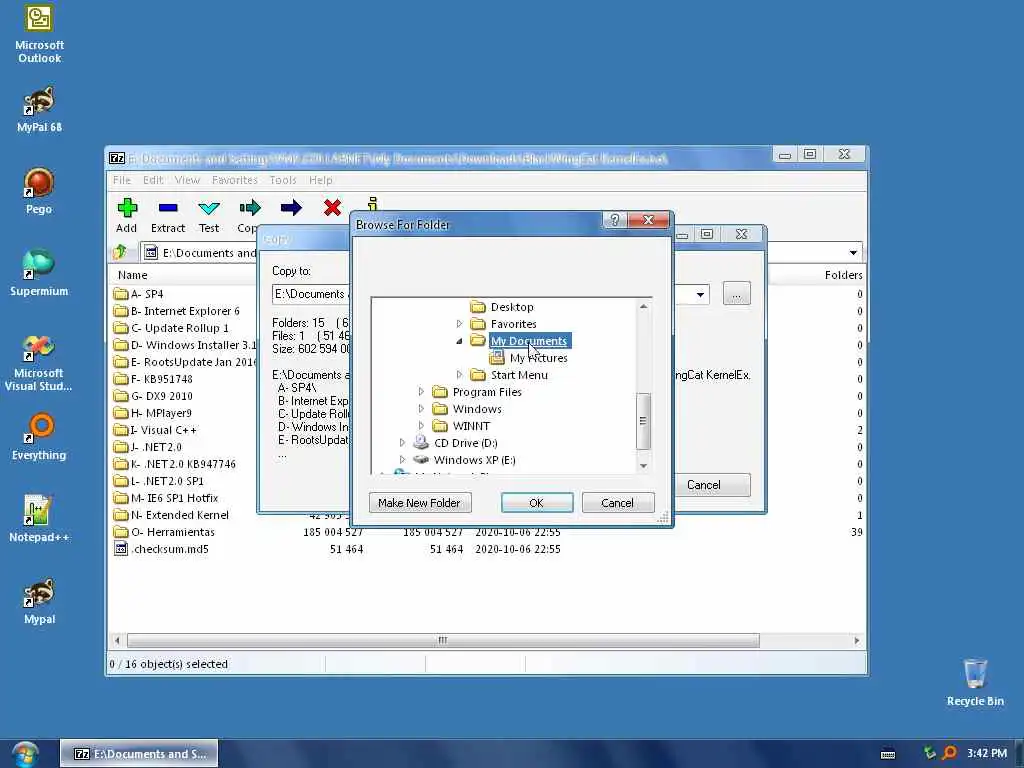Open the Edit menu
Screen dimensions: 1024x768
[x=153, y=180]
